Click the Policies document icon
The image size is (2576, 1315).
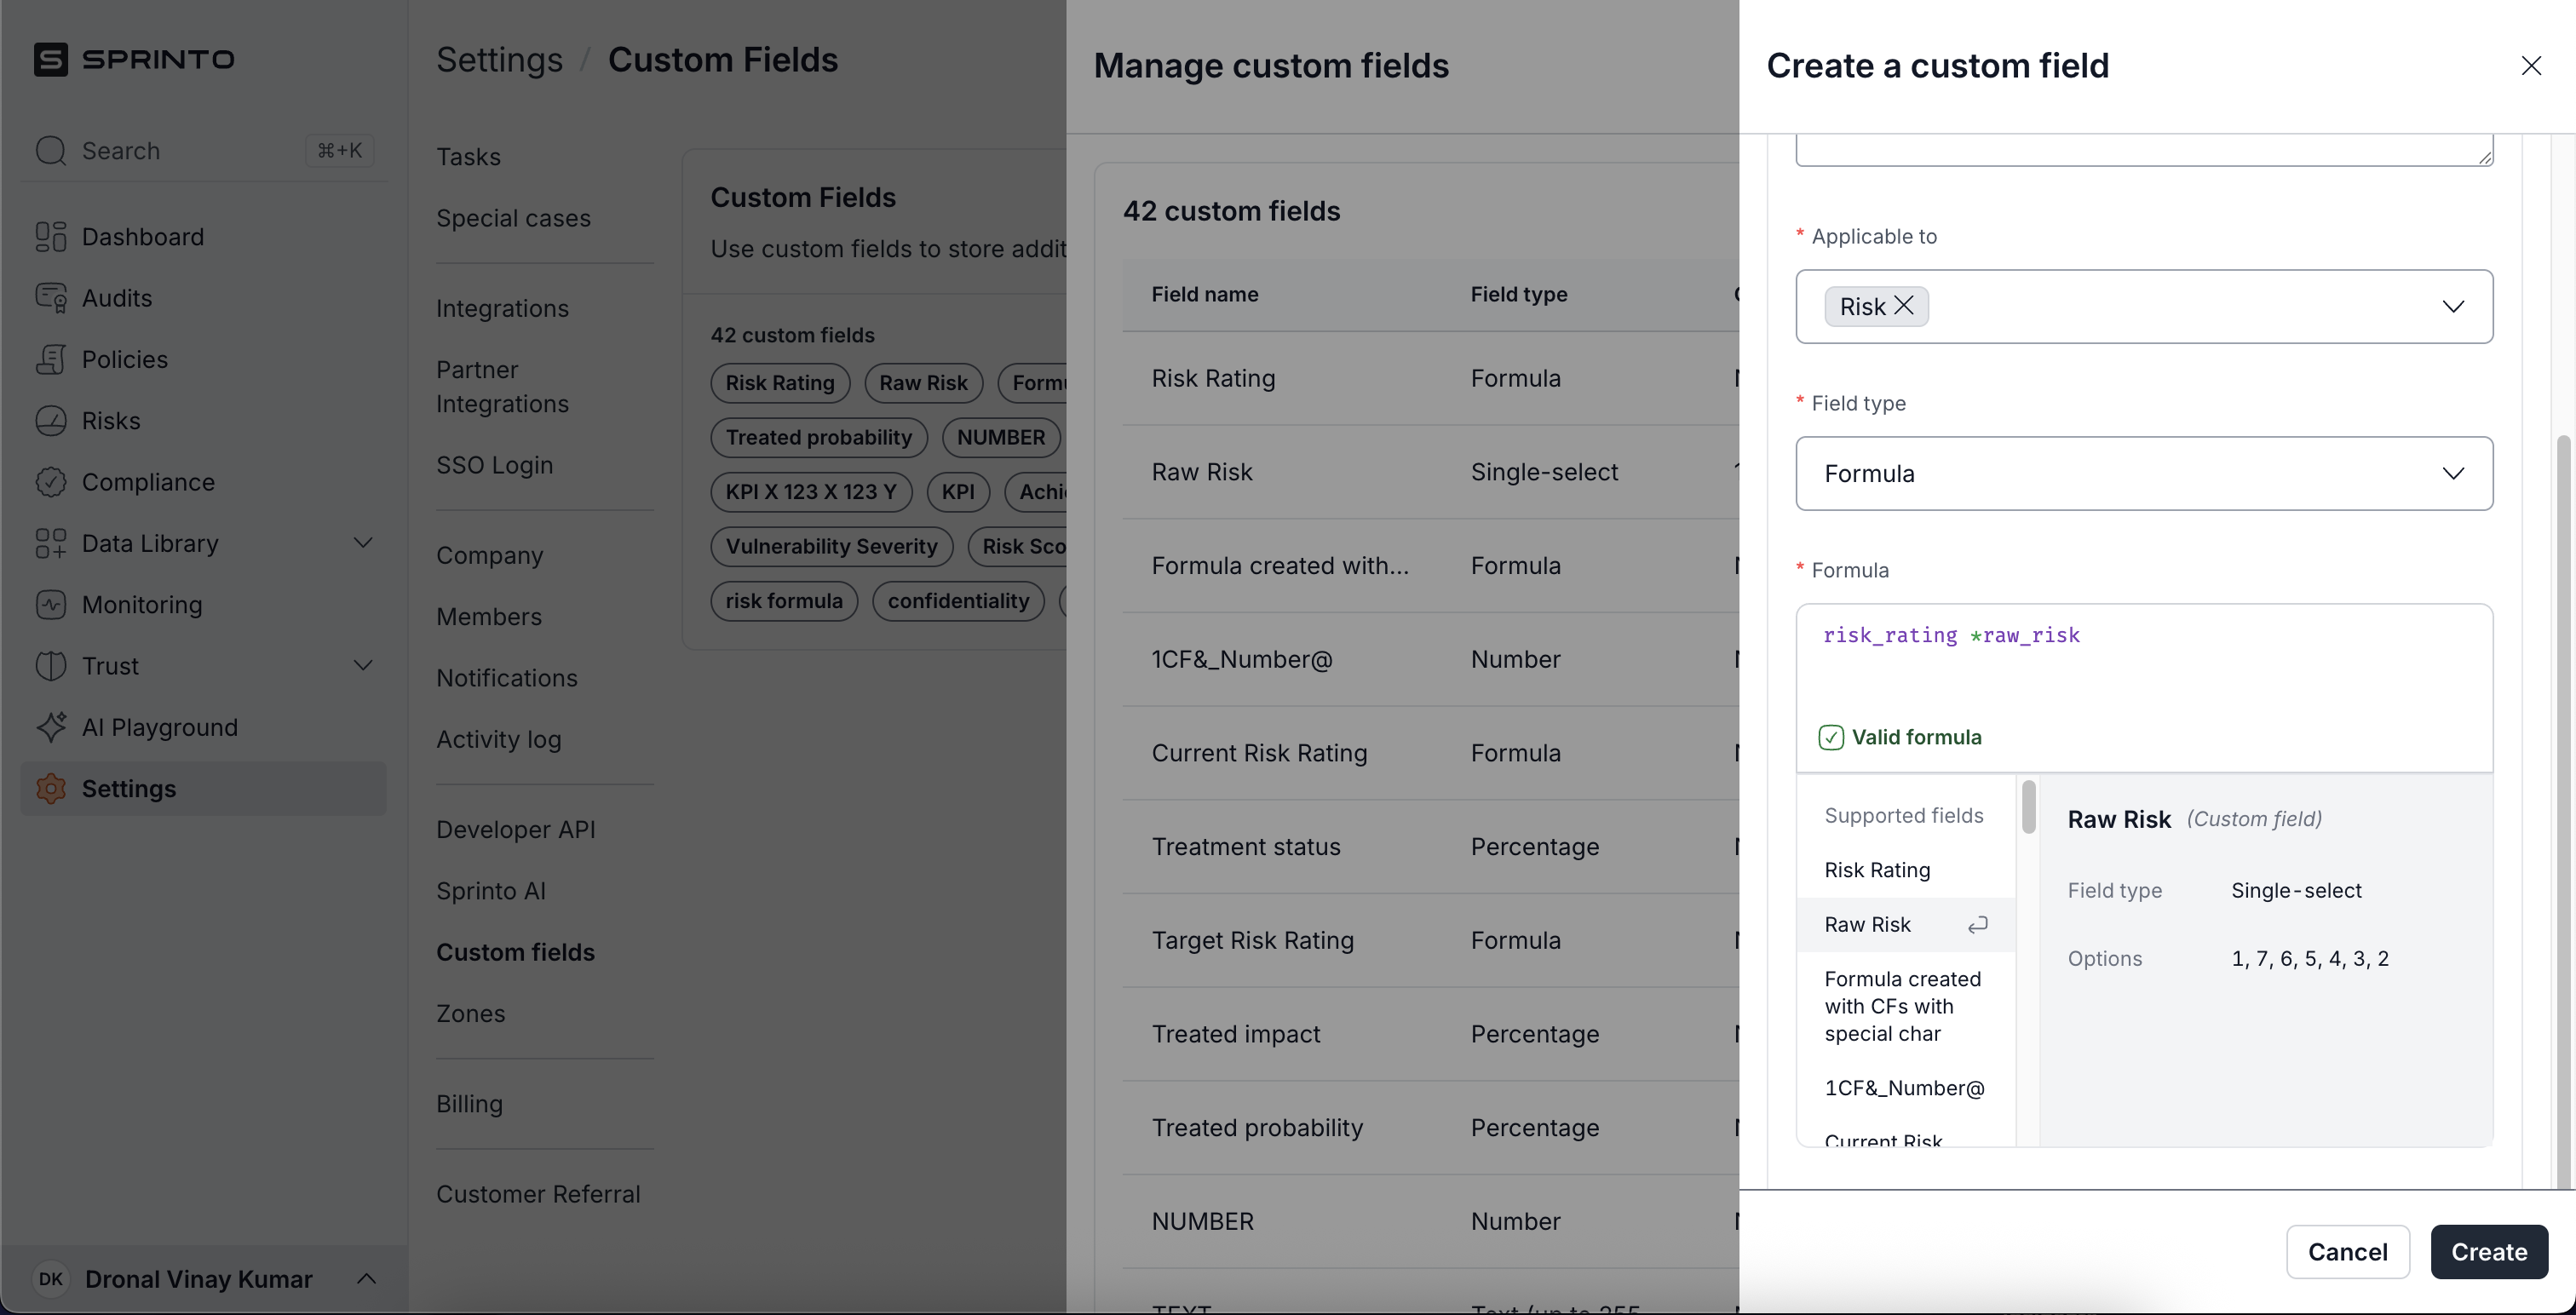[50, 359]
